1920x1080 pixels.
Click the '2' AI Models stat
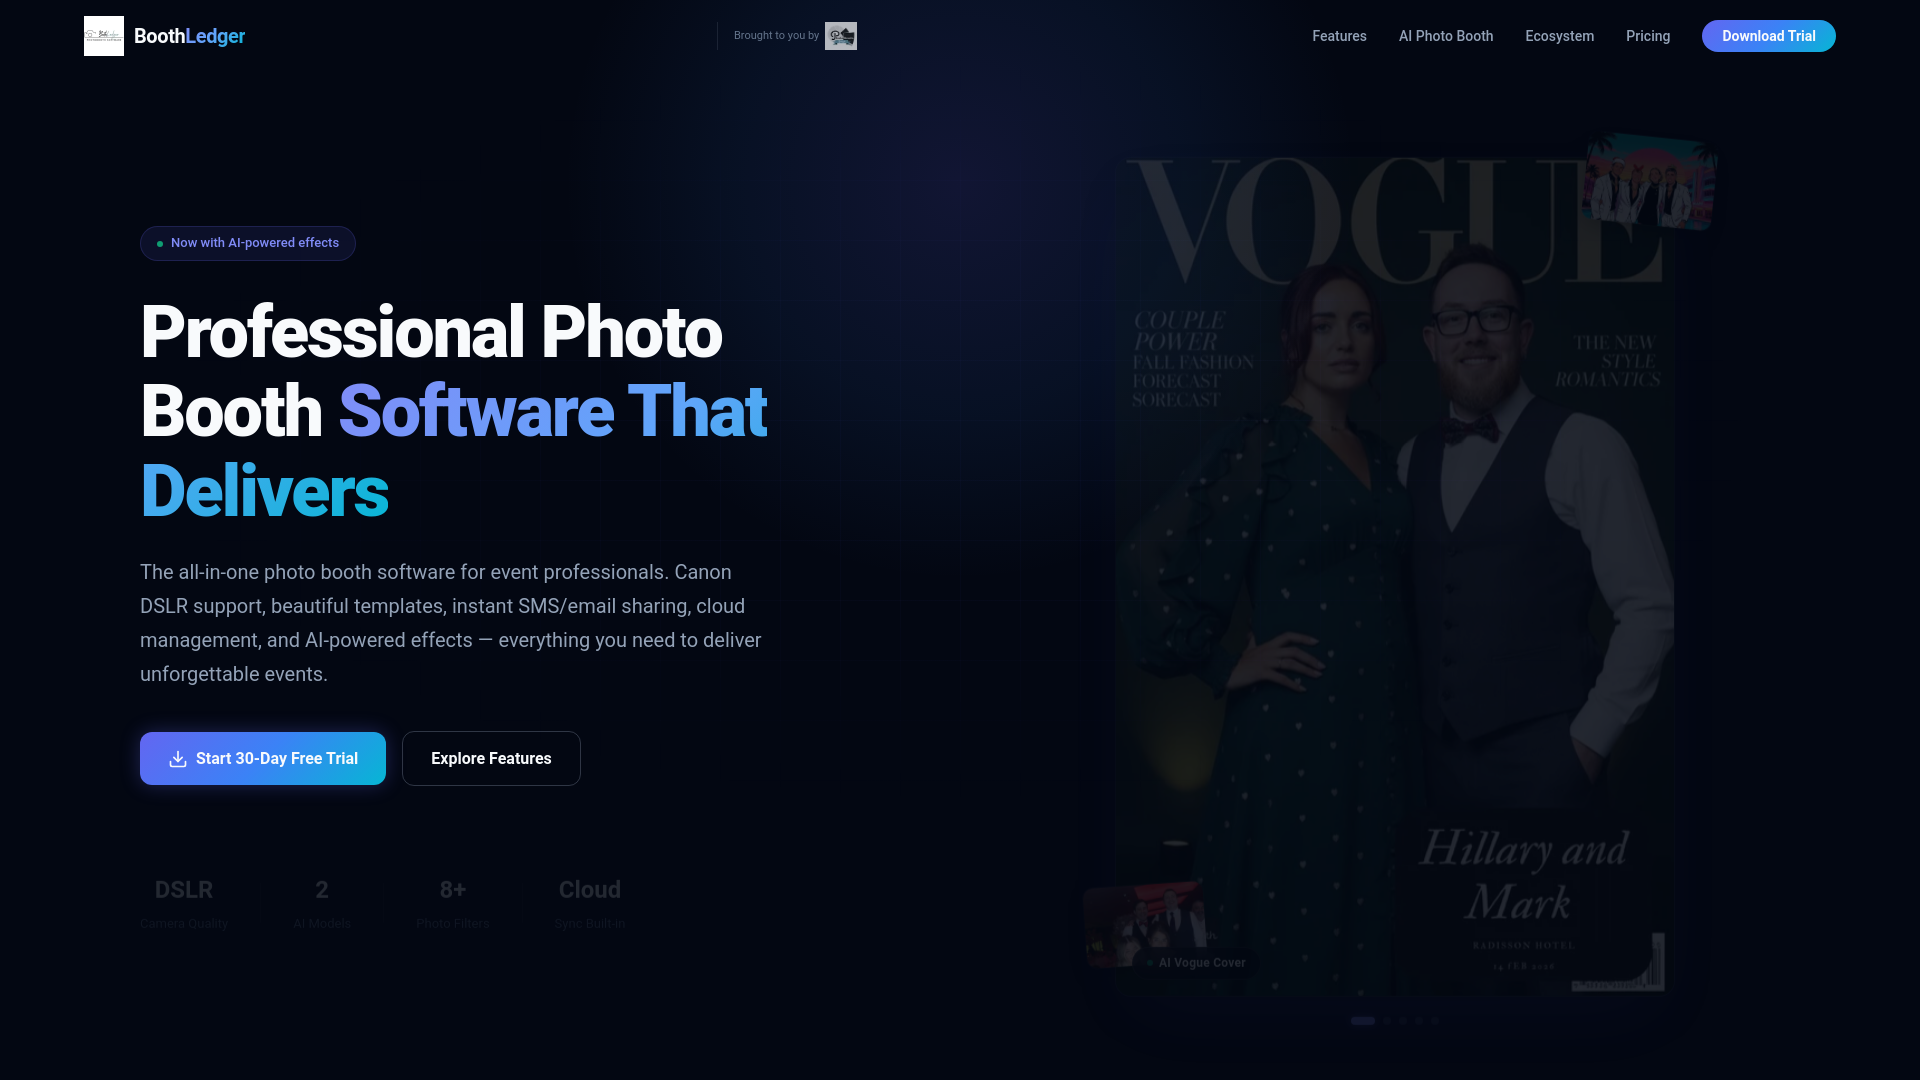pos(322,903)
